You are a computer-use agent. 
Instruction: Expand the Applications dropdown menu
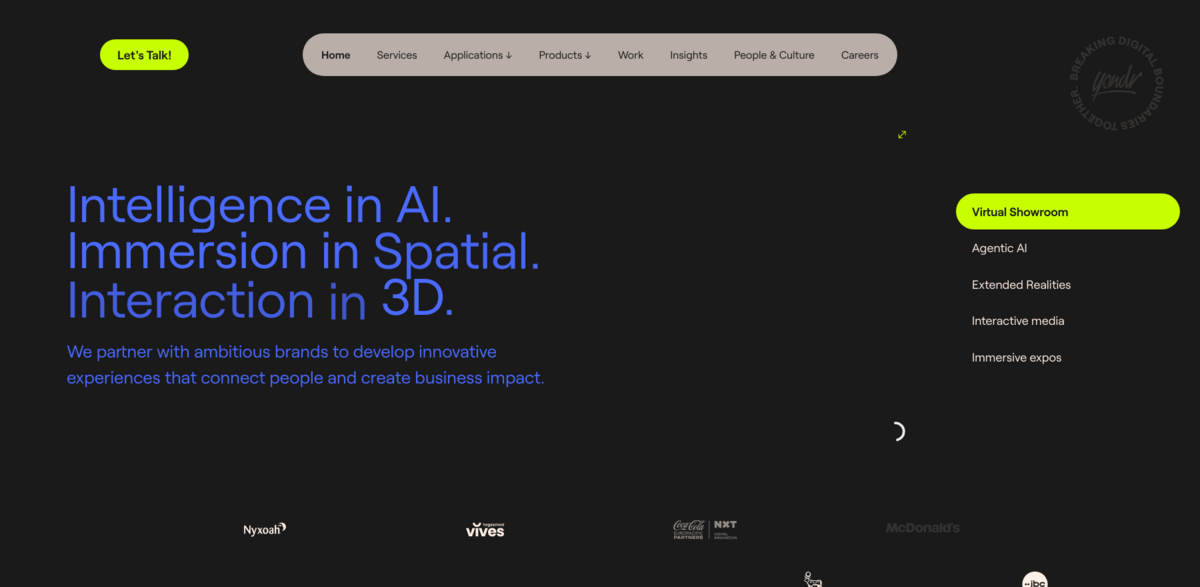[x=477, y=55]
